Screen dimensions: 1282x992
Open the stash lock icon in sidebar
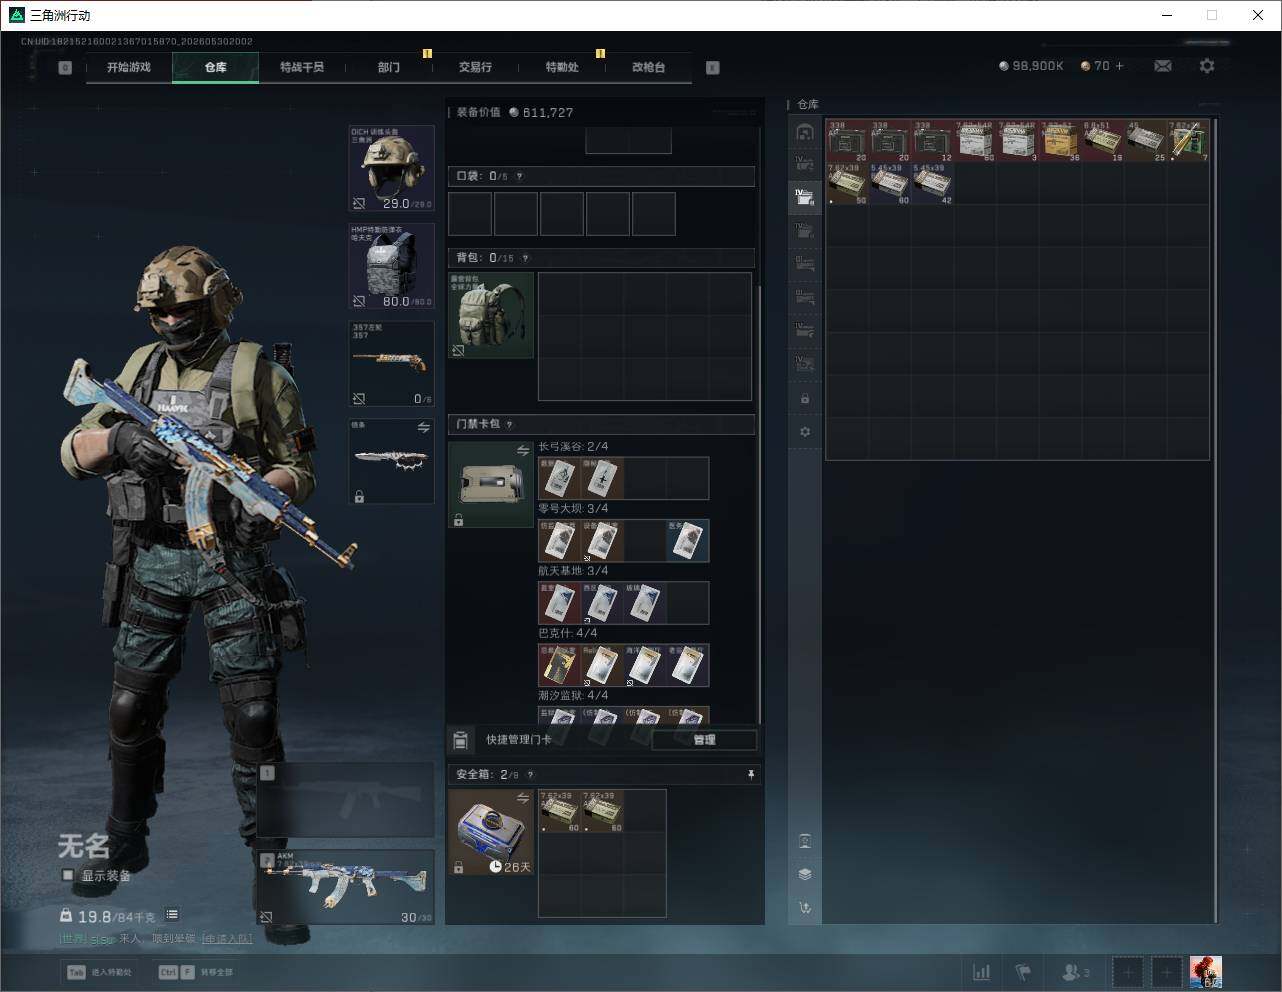pyautogui.click(x=805, y=399)
